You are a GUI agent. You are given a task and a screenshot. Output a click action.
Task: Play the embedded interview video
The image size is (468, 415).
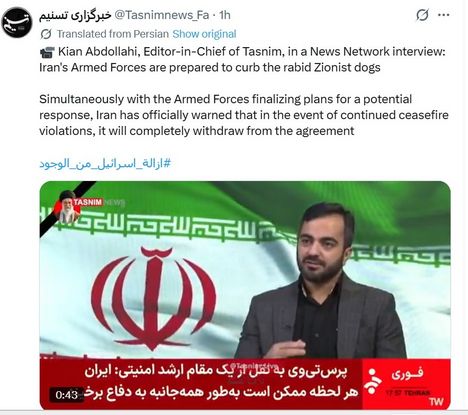point(245,295)
